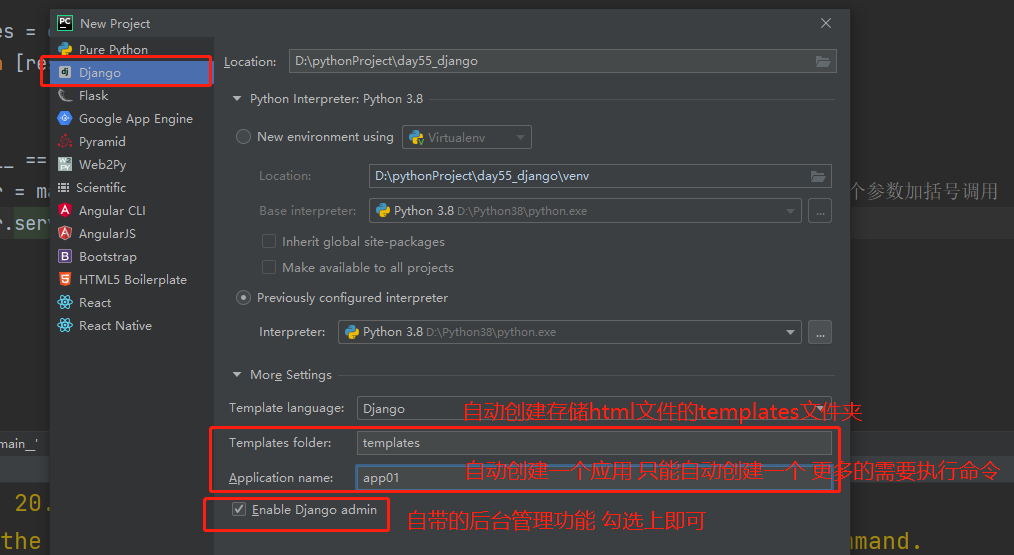The height and width of the screenshot is (555, 1014).
Task: Close the New Project dialog
Action: 826,23
